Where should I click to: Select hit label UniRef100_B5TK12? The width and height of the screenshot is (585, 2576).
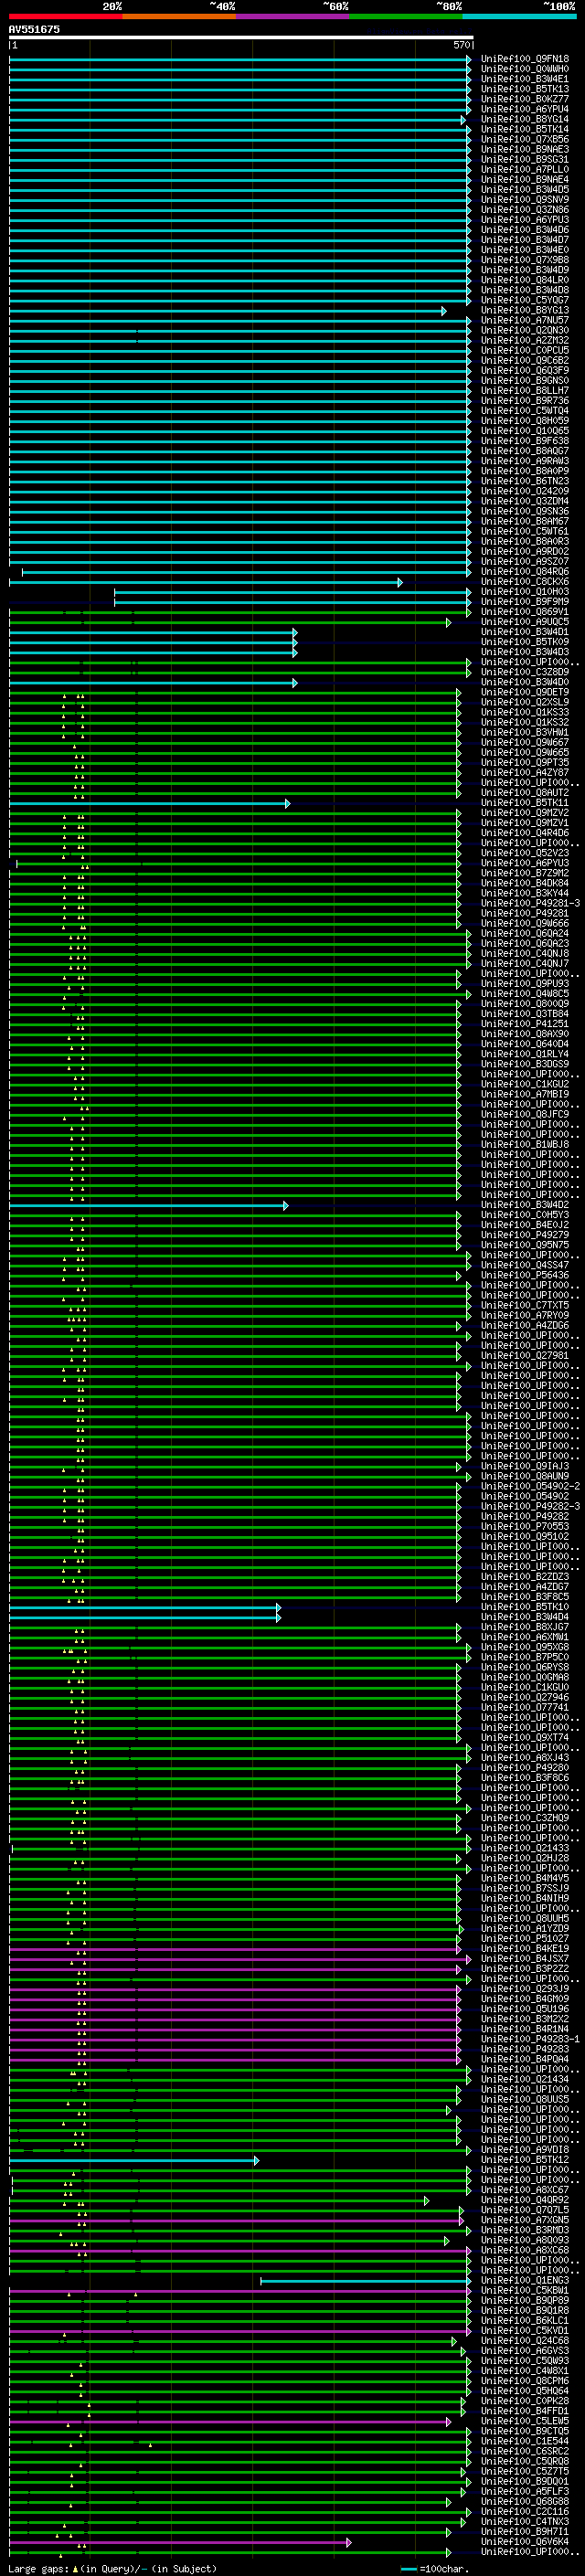pos(524,2159)
